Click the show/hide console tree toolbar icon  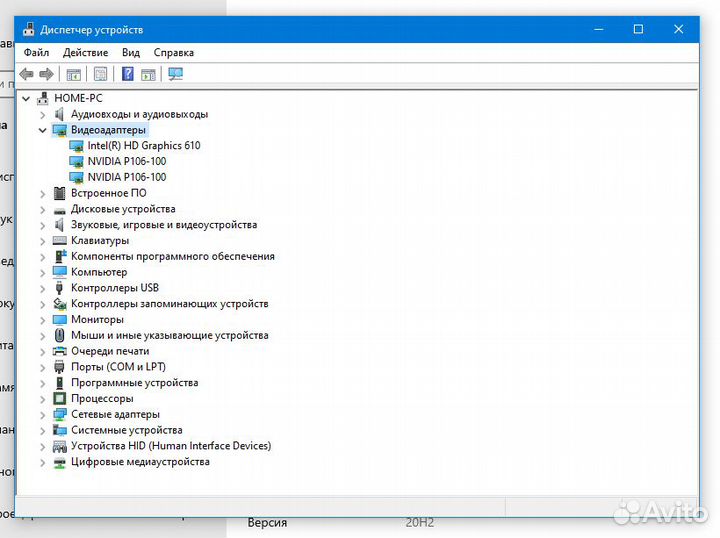pyautogui.click(x=73, y=74)
